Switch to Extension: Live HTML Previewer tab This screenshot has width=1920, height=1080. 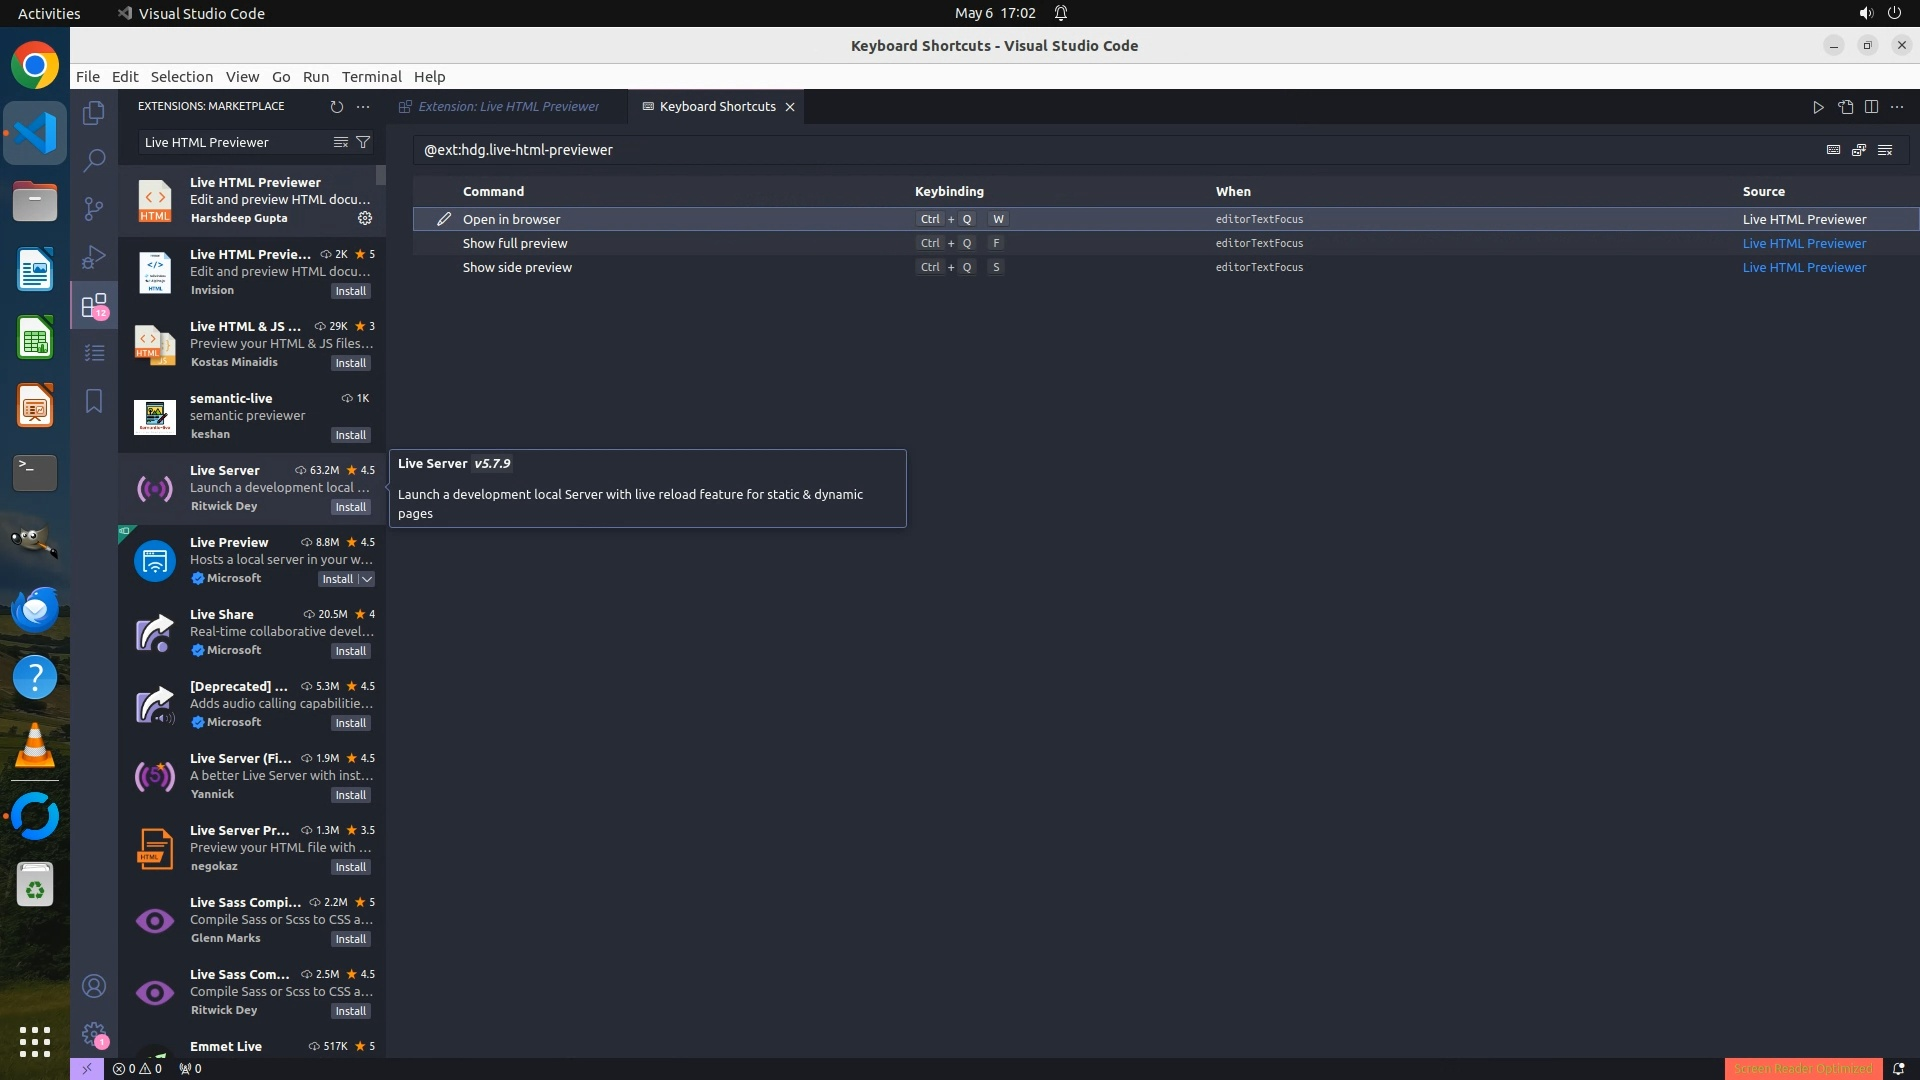tap(508, 106)
